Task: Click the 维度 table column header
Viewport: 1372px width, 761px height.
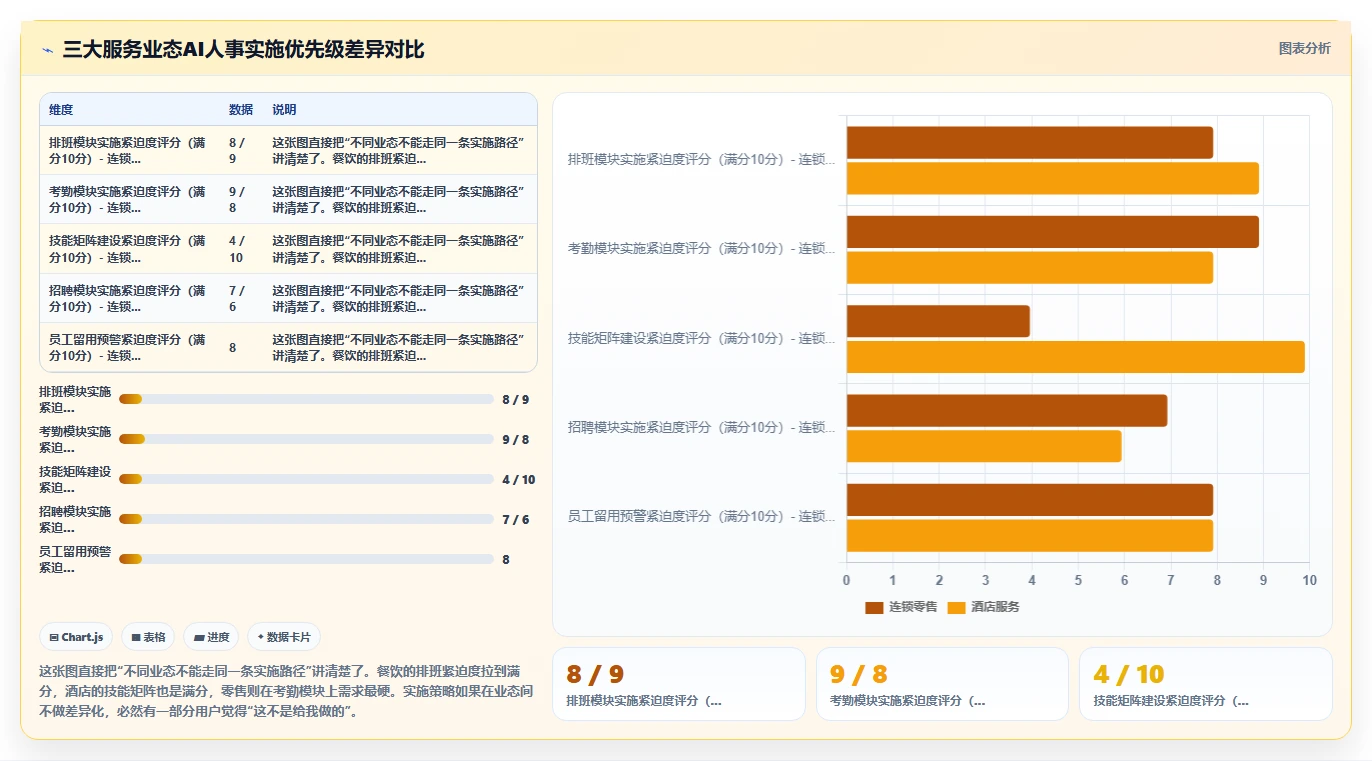Action: (x=61, y=110)
